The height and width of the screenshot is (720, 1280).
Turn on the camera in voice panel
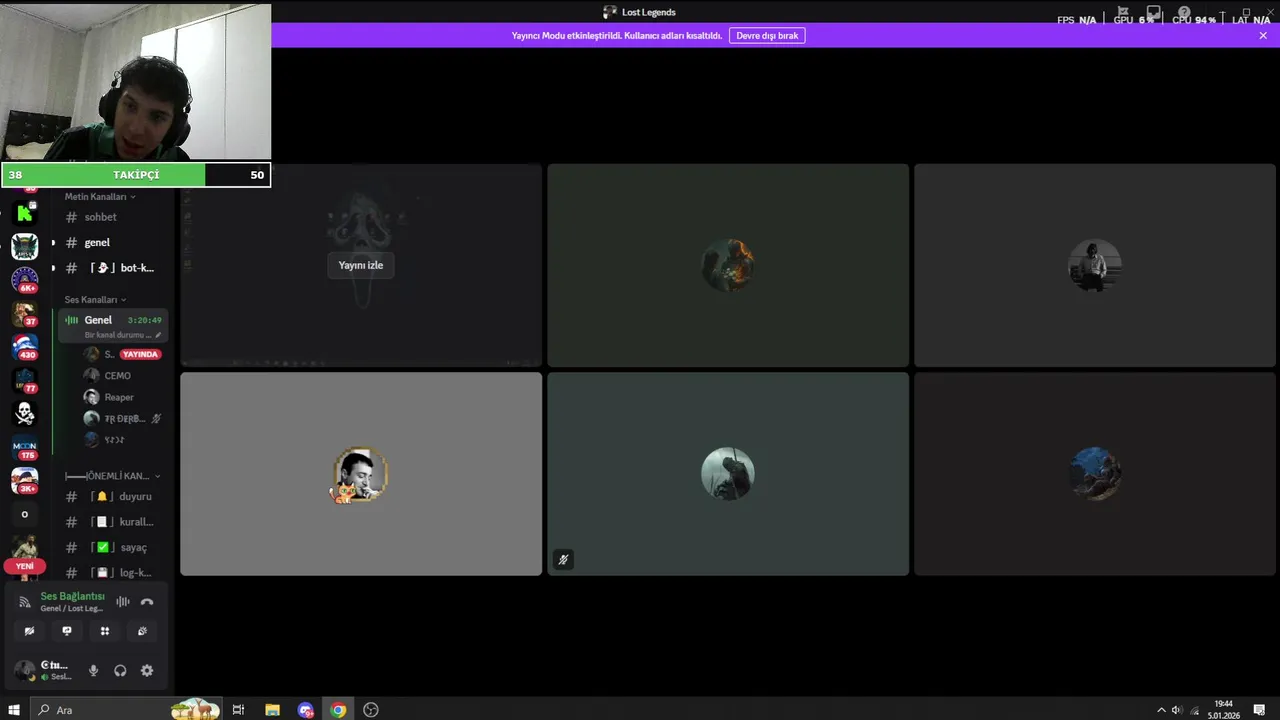tap(29, 631)
